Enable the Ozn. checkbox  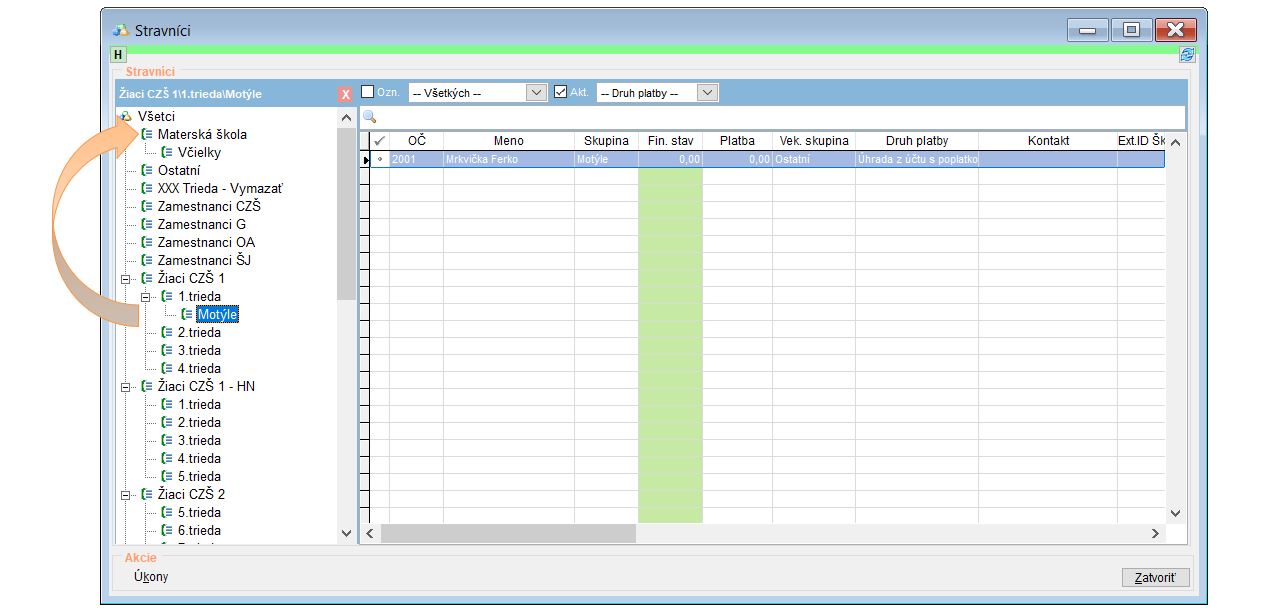pos(368,92)
